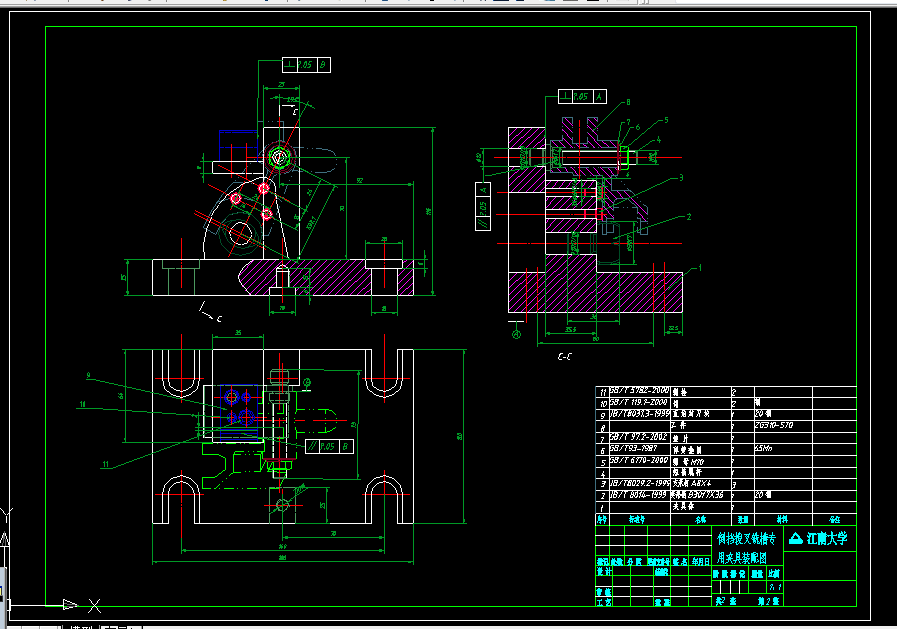Select vertical parallelism 0.05 A tolerance frame
Image resolution: width=897 pixels, height=629 pixels.
click(x=483, y=206)
